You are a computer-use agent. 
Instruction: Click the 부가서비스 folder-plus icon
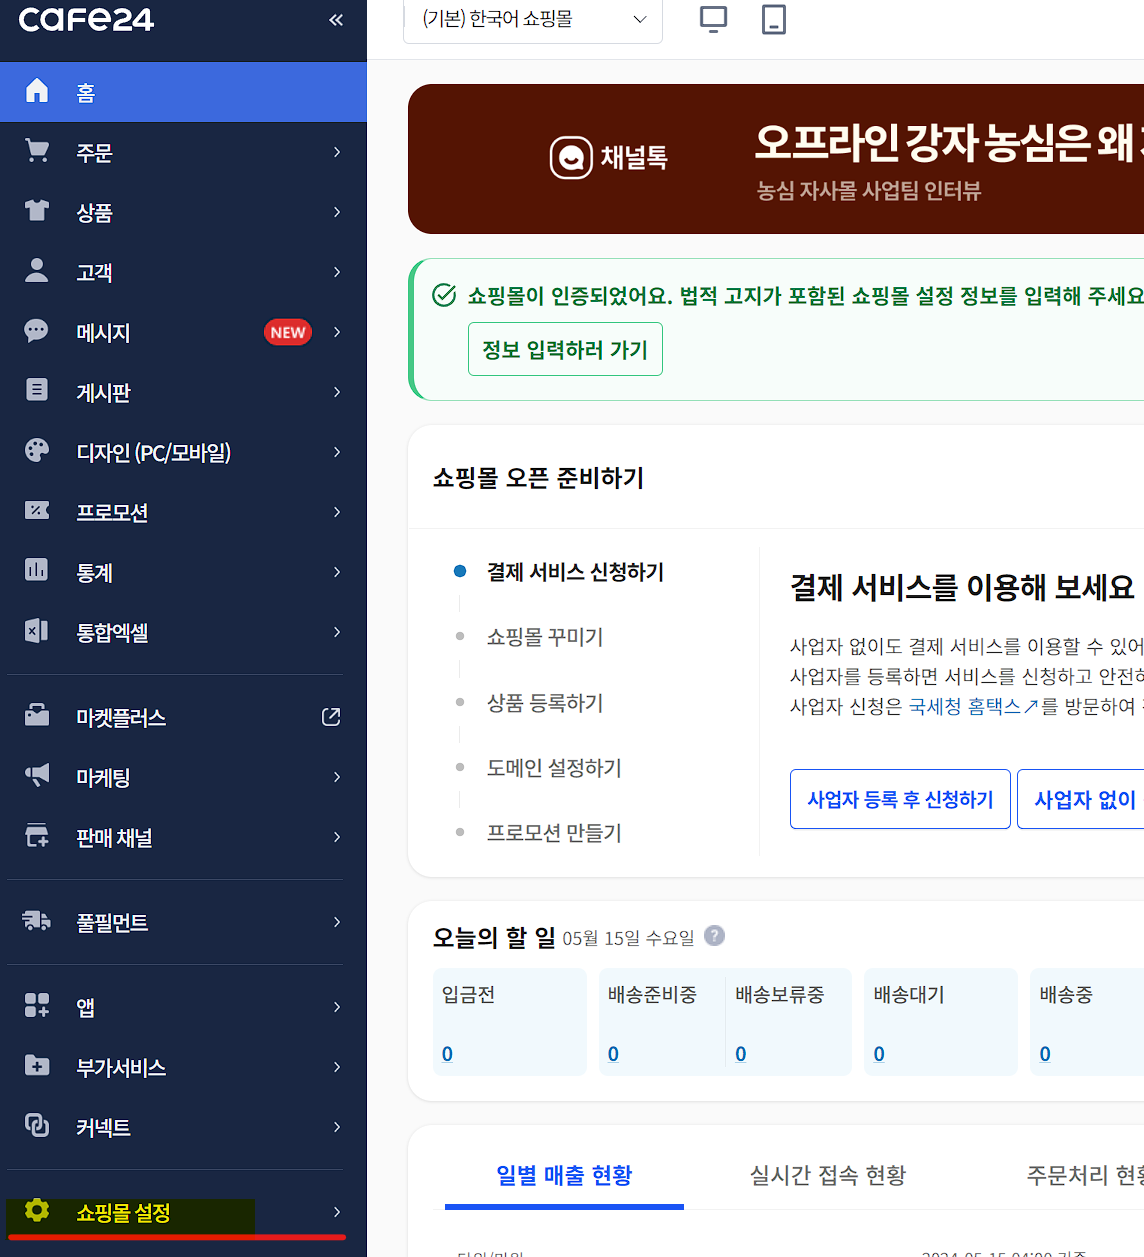[x=37, y=1066]
